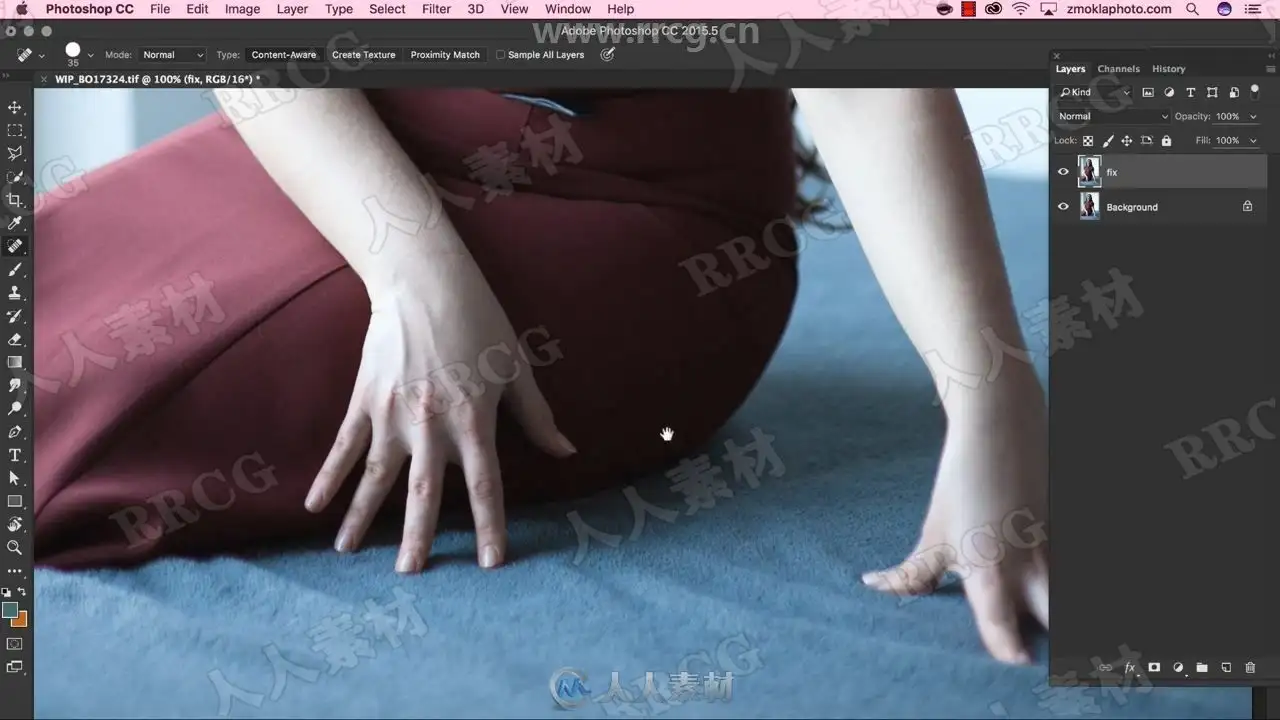Click the foreground color swatch
1280x720 pixels.
coord(10,609)
